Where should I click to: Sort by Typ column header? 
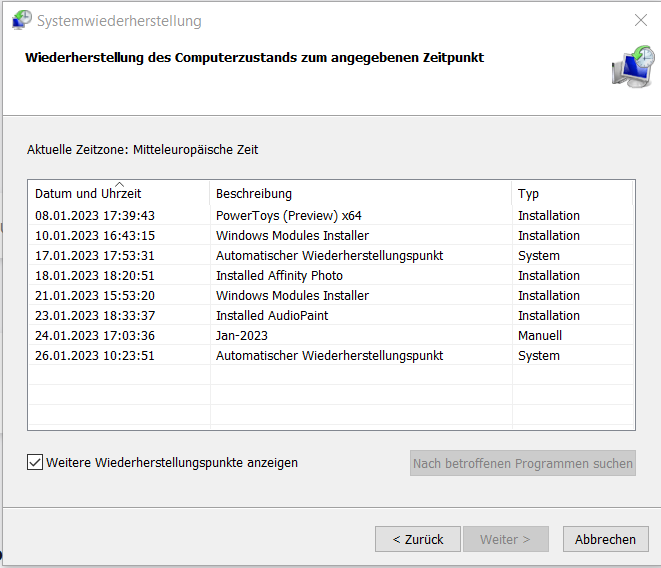[572, 194]
